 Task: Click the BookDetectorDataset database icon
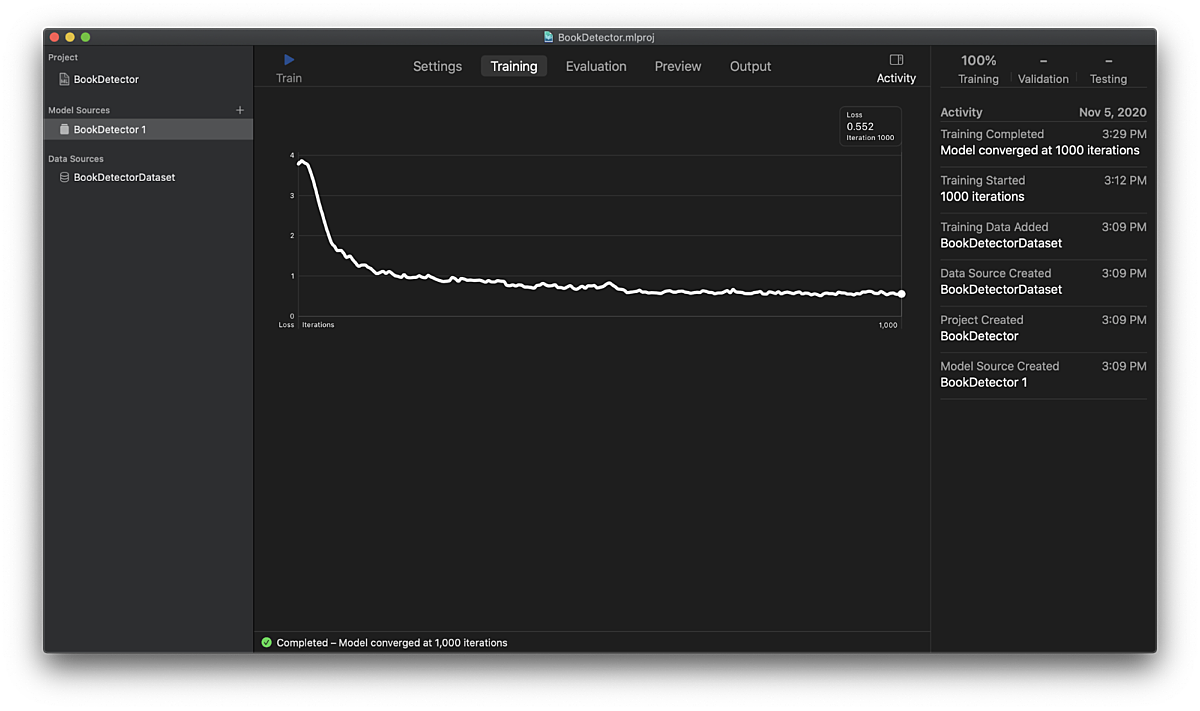tap(65, 177)
